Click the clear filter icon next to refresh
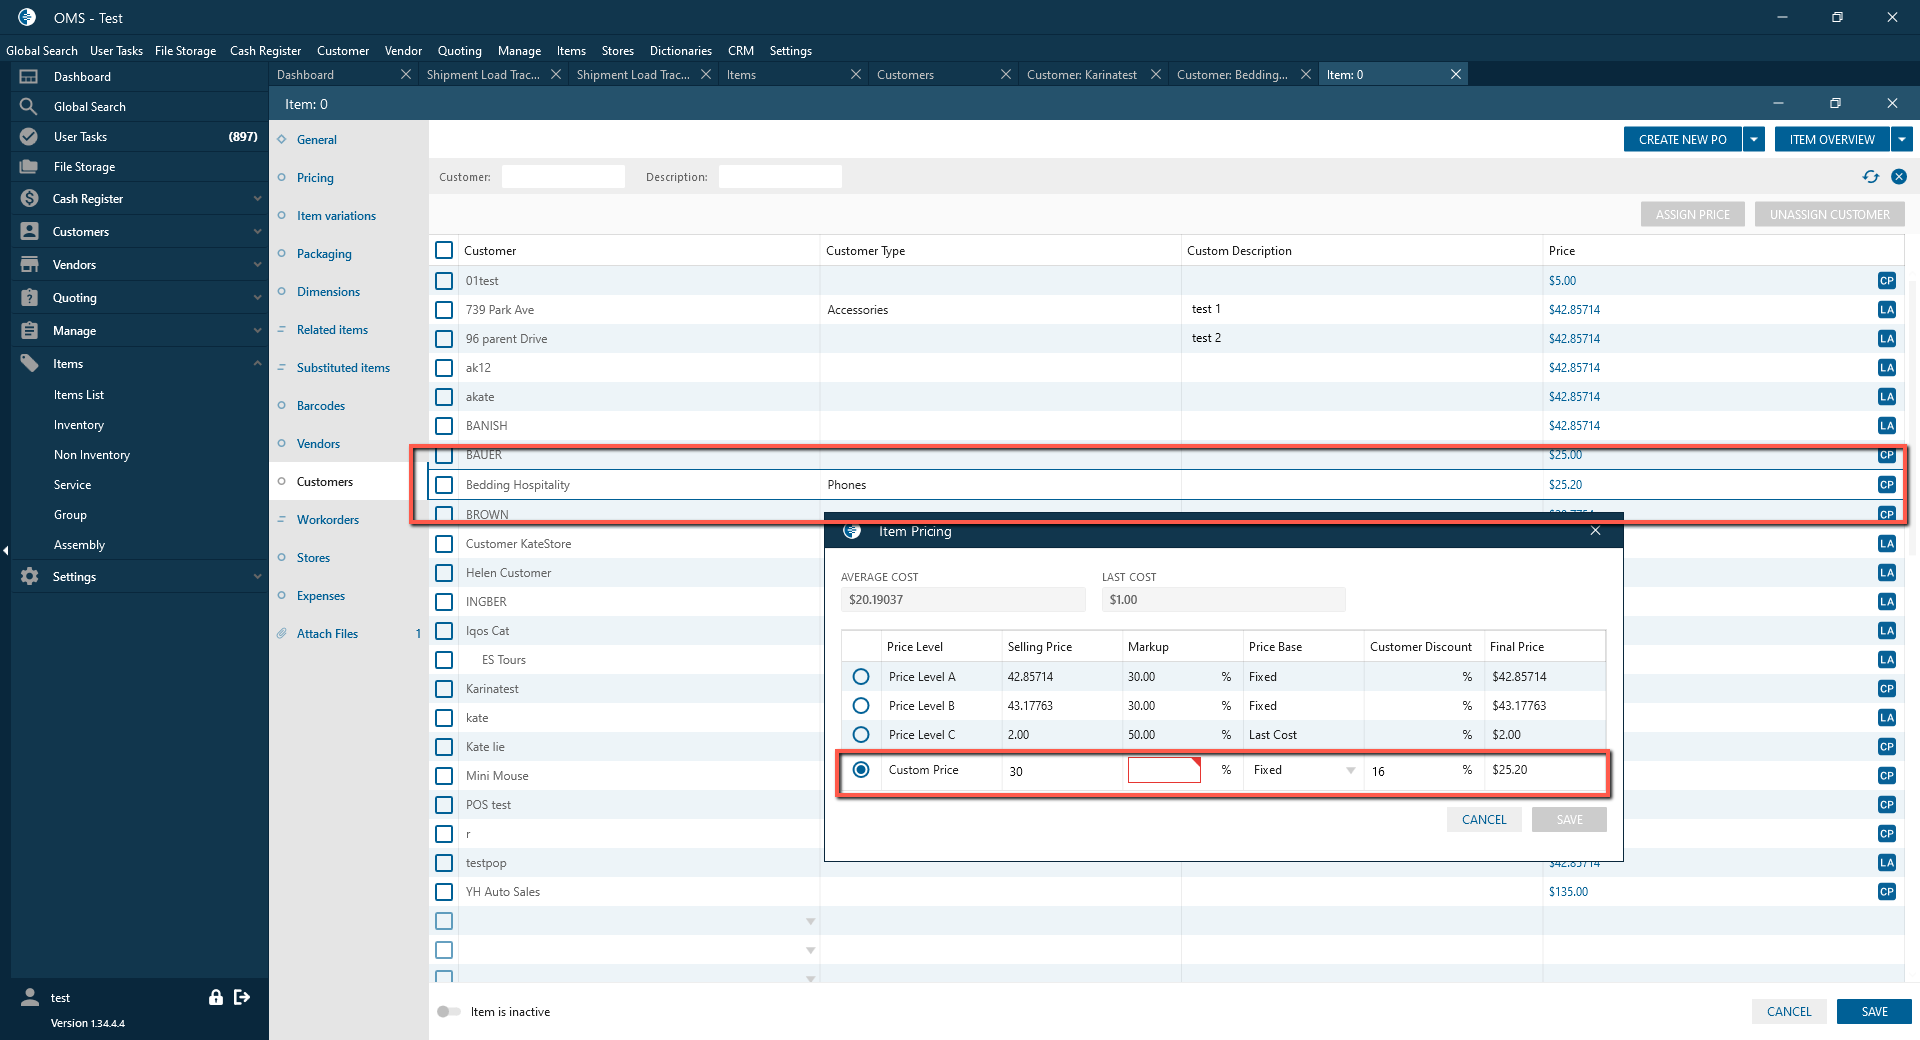Viewport: 1920px width, 1040px height. click(x=1899, y=177)
